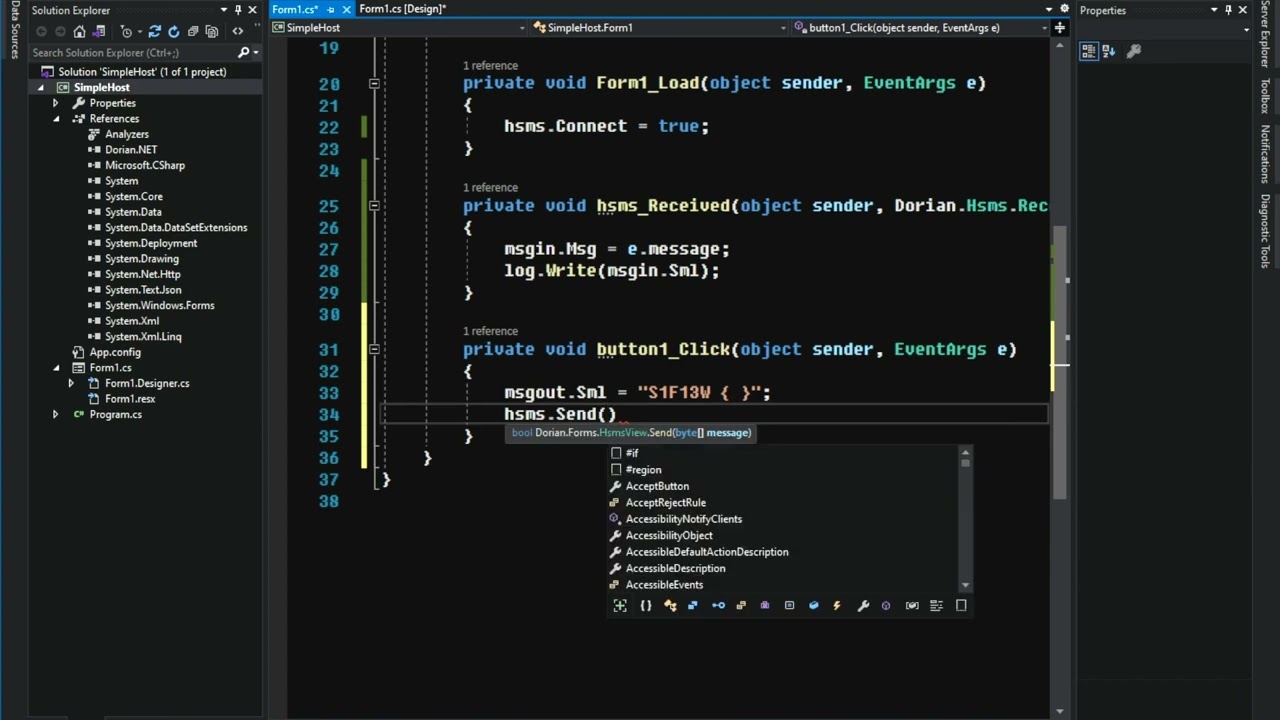
Task: Click the Show All Files icon
Action: pos(213,31)
